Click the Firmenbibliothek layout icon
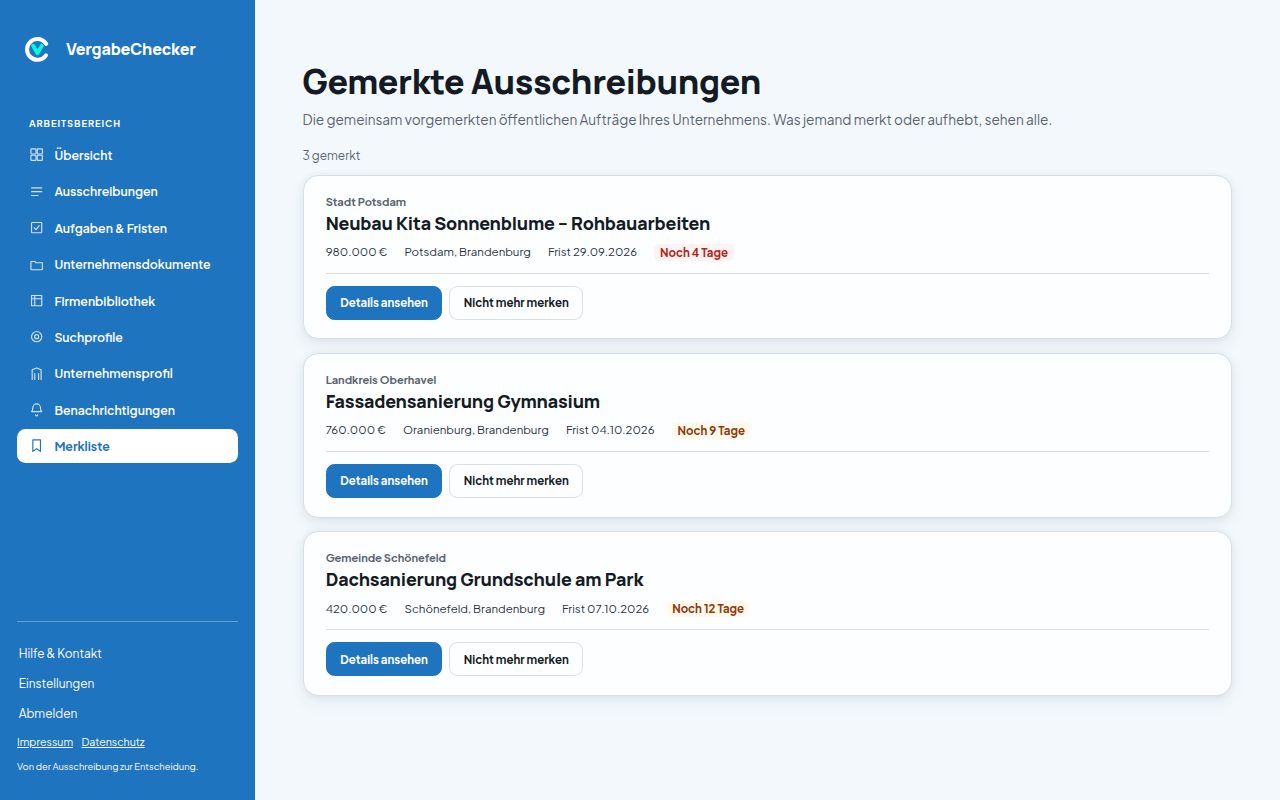This screenshot has height=800, width=1280. coord(37,301)
